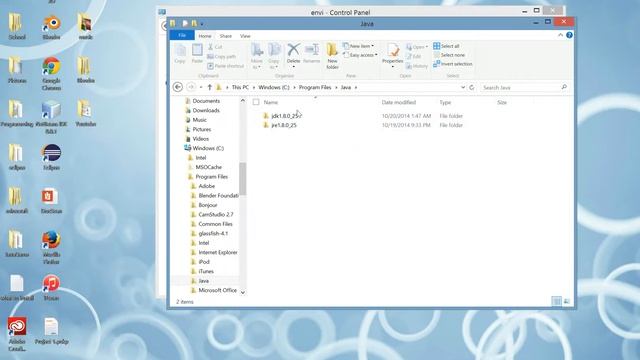640x360 pixels.
Task: Open the Delete button dropdown arrow
Action: 293,67
